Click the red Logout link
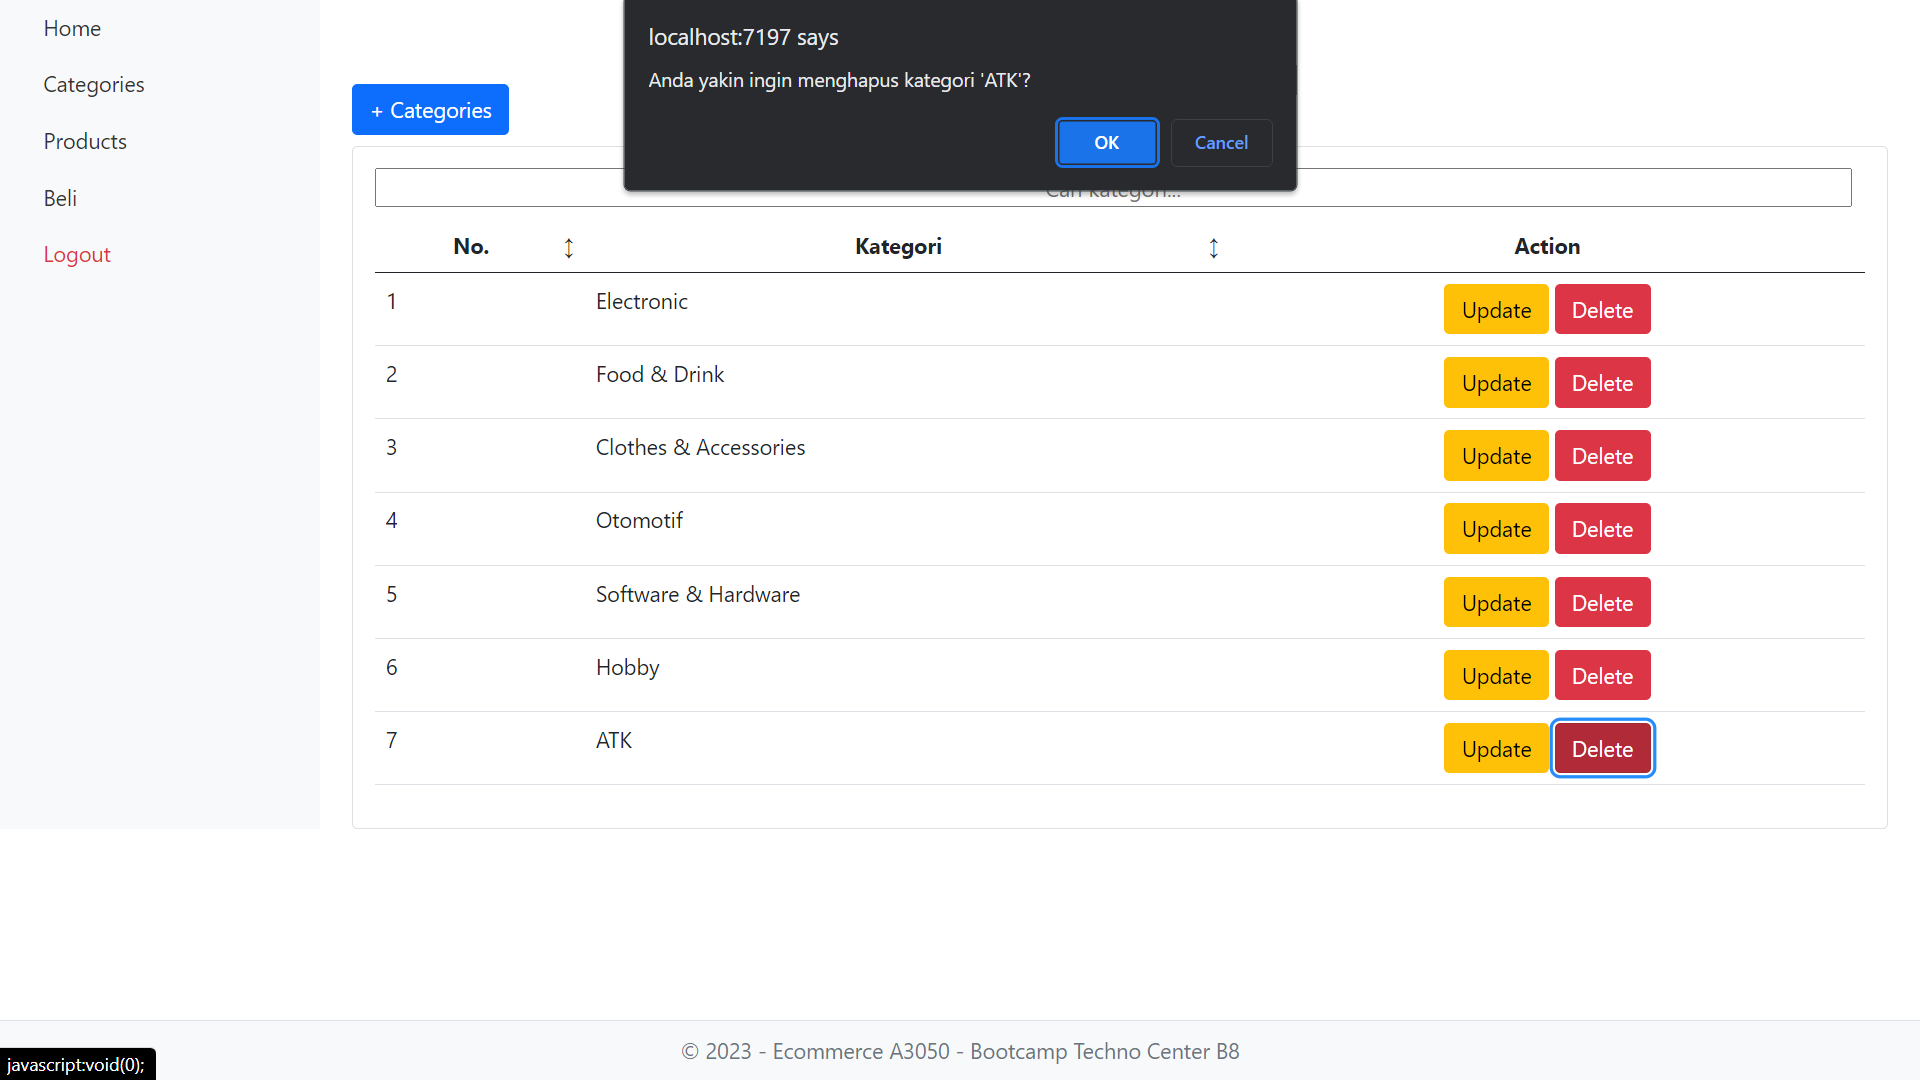This screenshot has height=1080, width=1920. tap(77, 255)
